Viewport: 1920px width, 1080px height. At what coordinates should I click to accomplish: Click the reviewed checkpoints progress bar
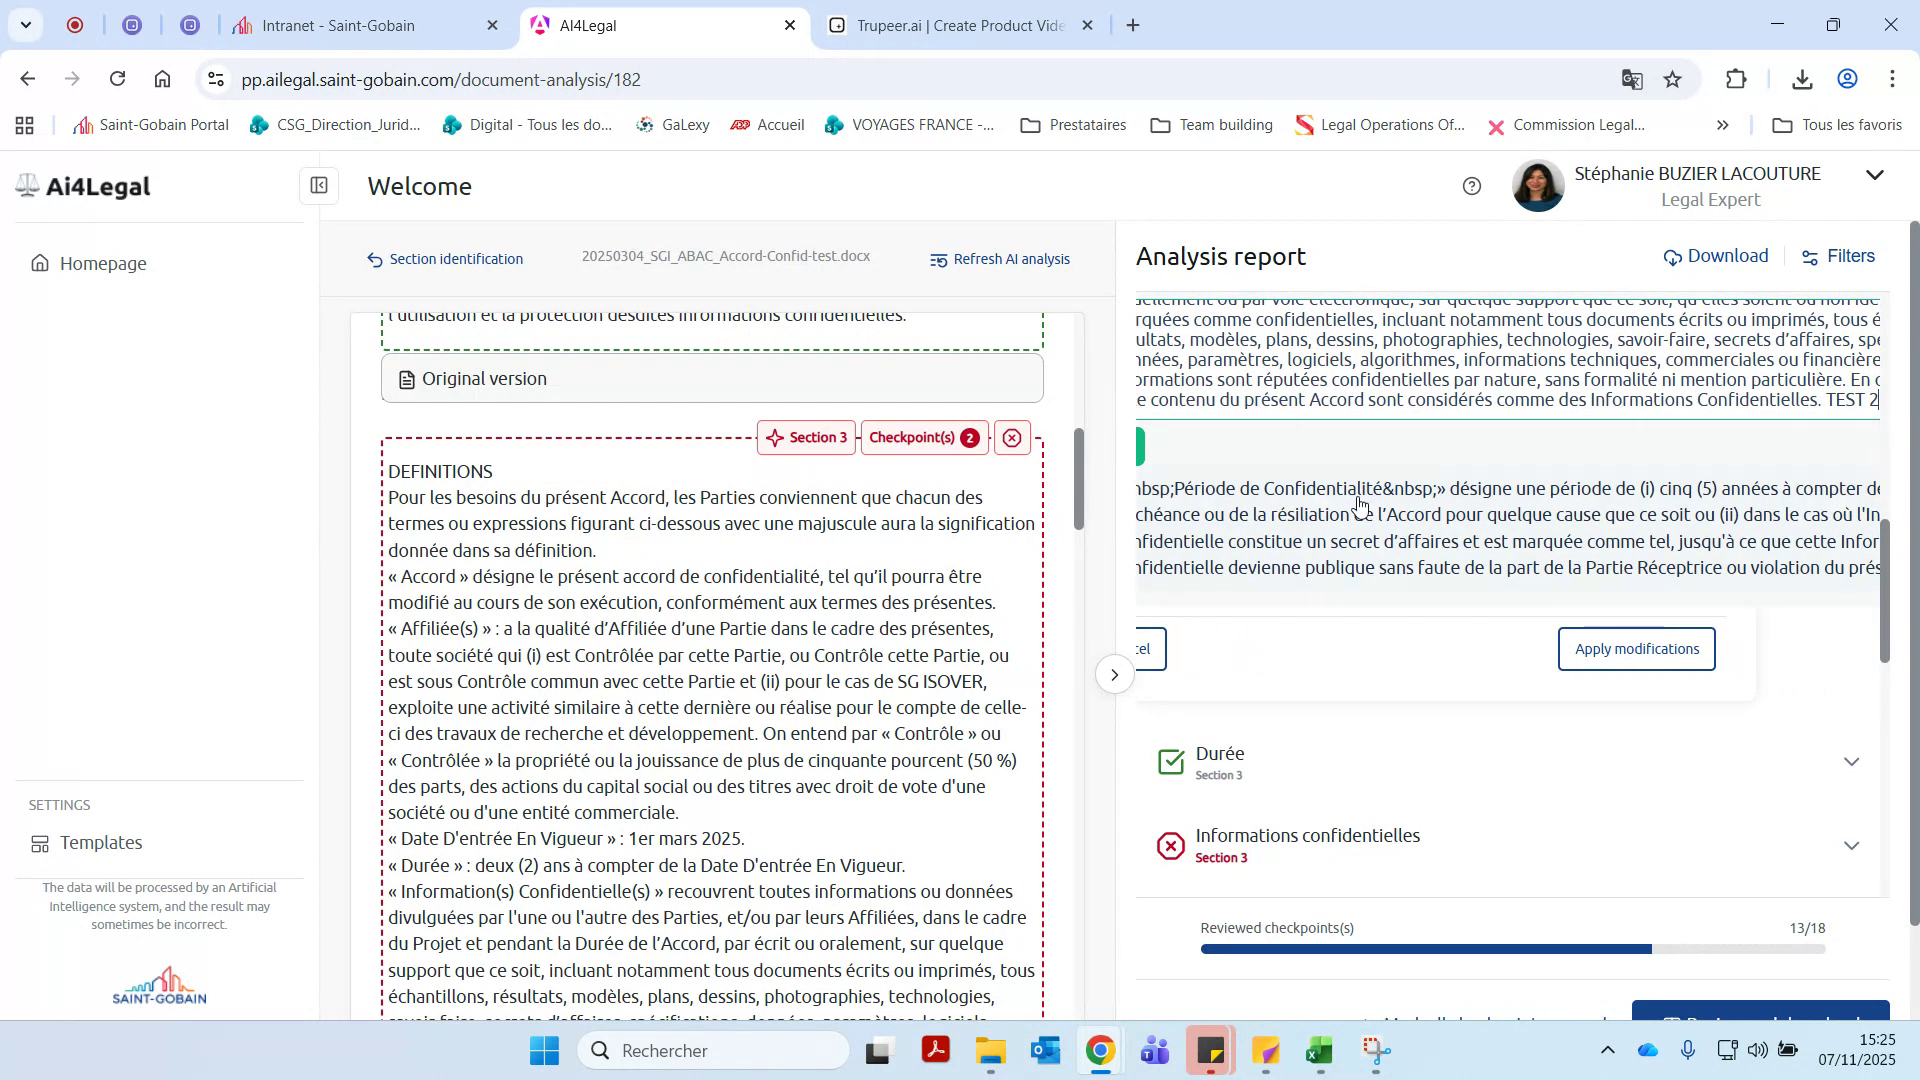tap(1512, 949)
